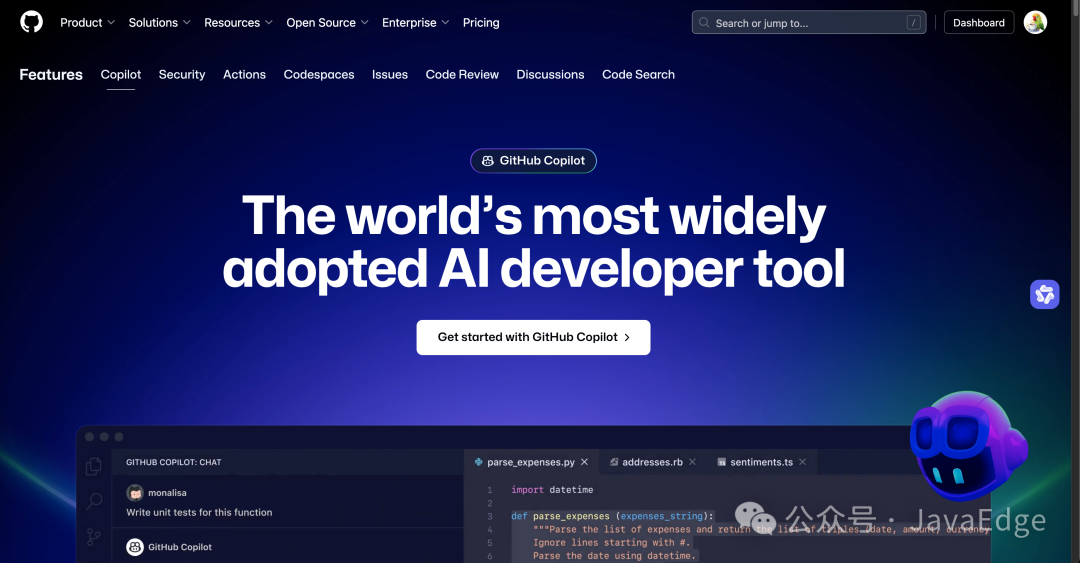Expand the Open Source dropdown menu
1080x563 pixels.
tap(328, 23)
